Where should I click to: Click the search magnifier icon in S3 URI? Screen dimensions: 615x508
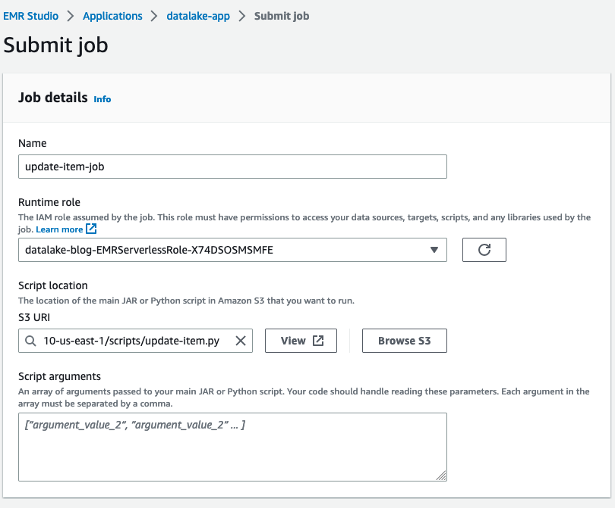(30, 341)
